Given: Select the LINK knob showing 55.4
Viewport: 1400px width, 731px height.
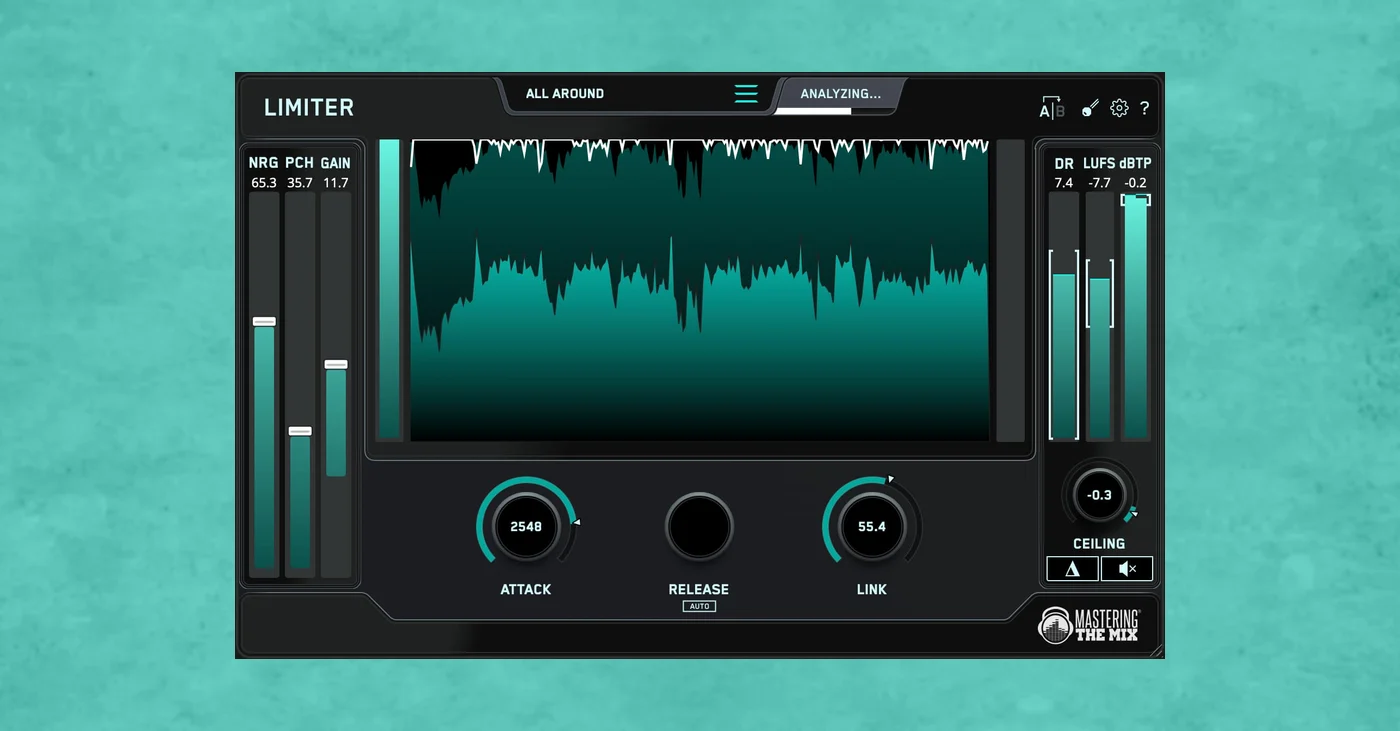Looking at the screenshot, I should tap(872, 526).
